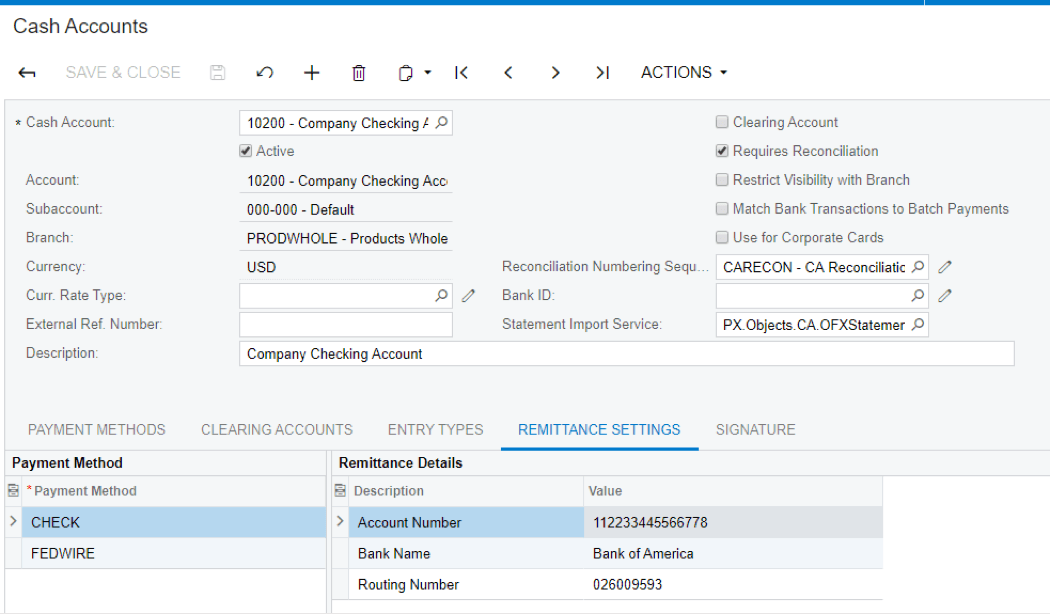
Task: Enable Match Bank Transactions to Batch Payments
Action: pos(722,208)
